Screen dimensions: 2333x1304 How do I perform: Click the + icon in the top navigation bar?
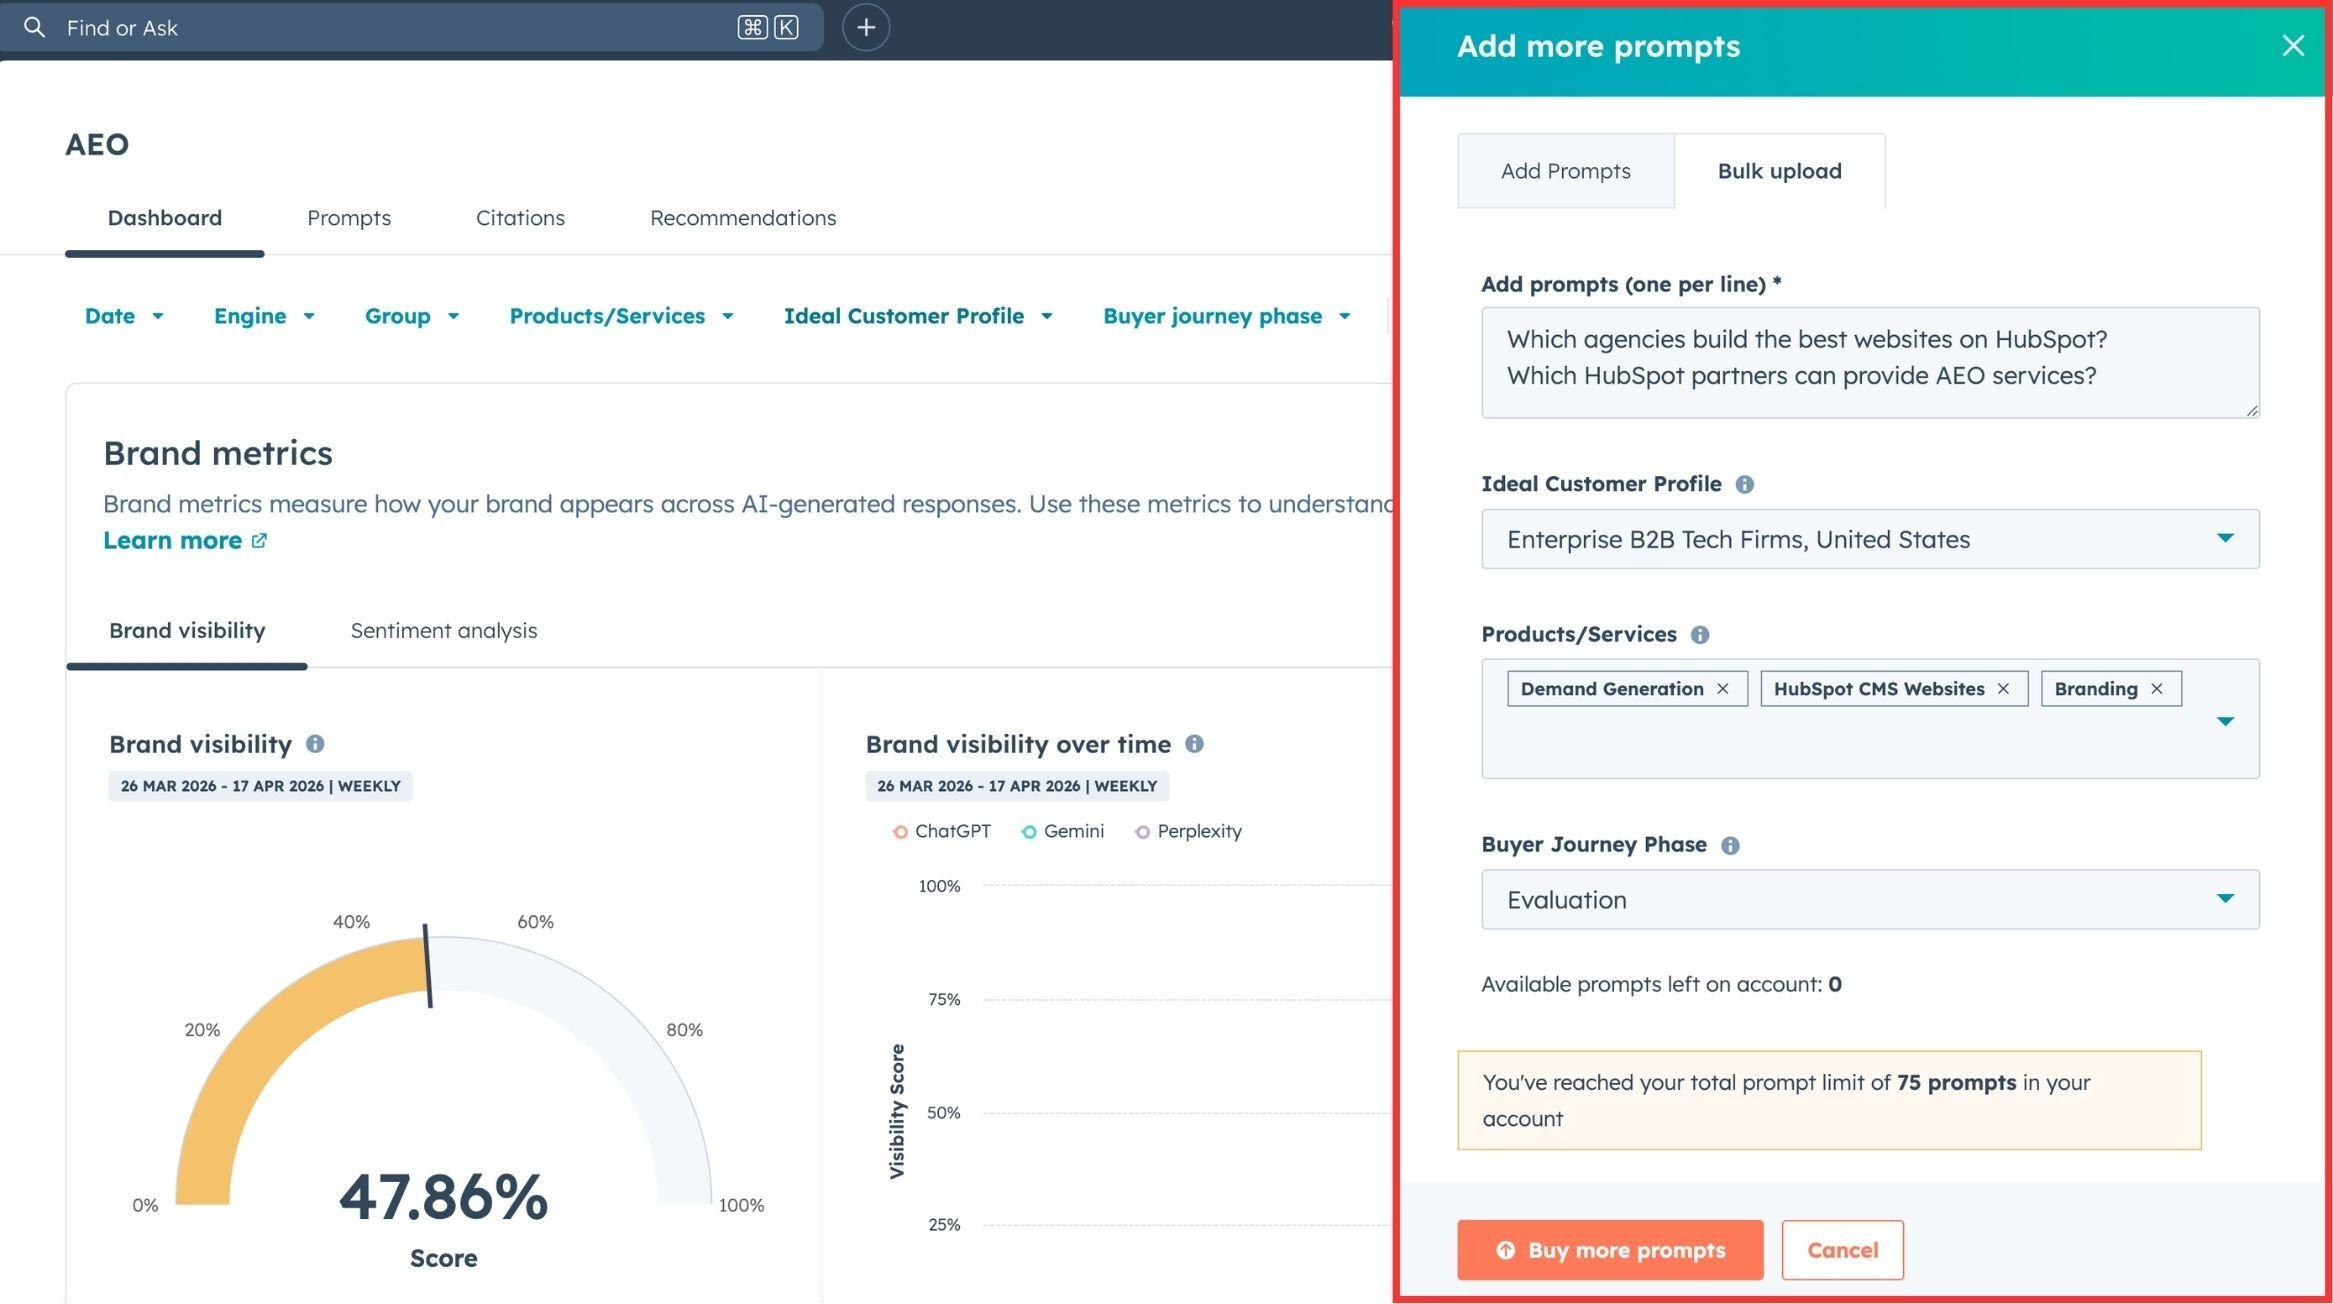(864, 27)
